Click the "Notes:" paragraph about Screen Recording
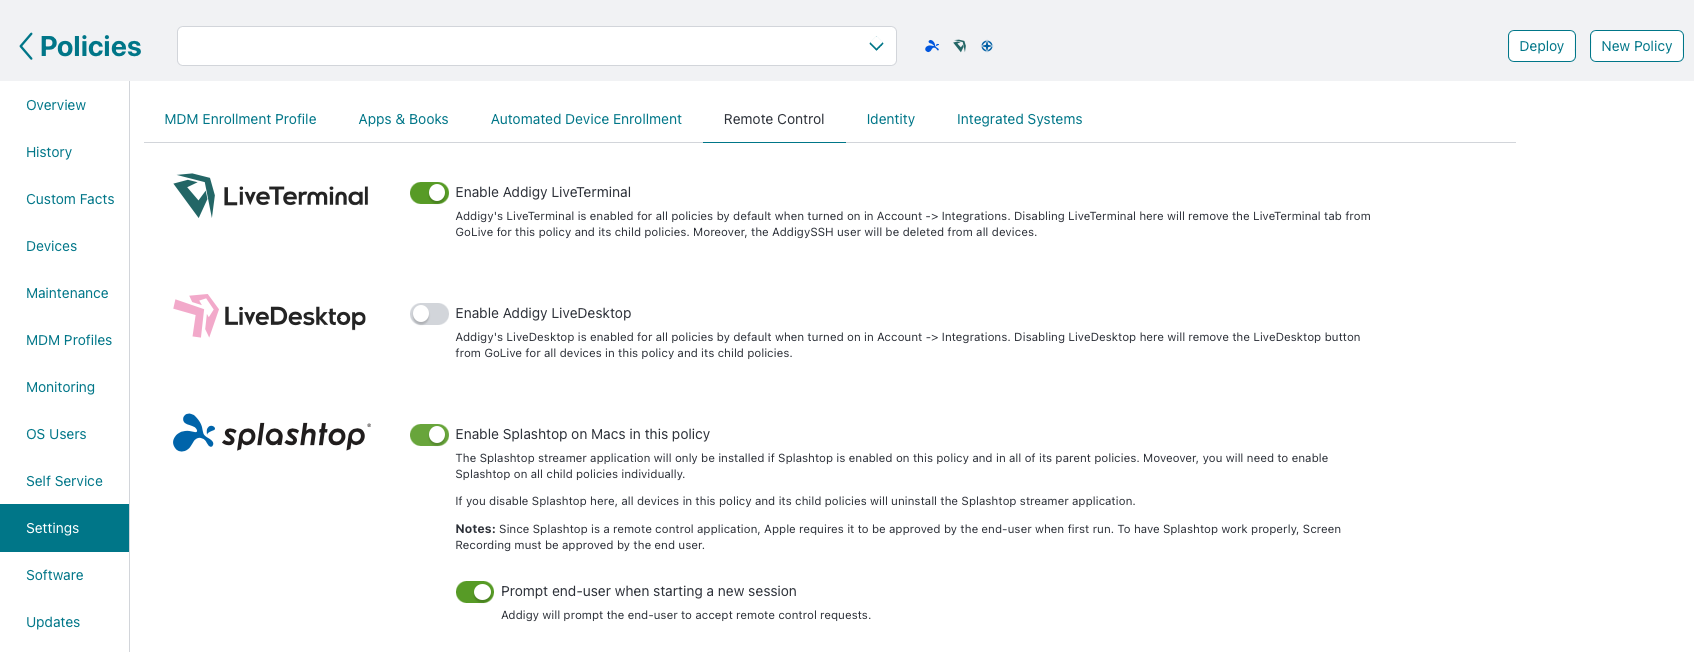 pos(898,537)
